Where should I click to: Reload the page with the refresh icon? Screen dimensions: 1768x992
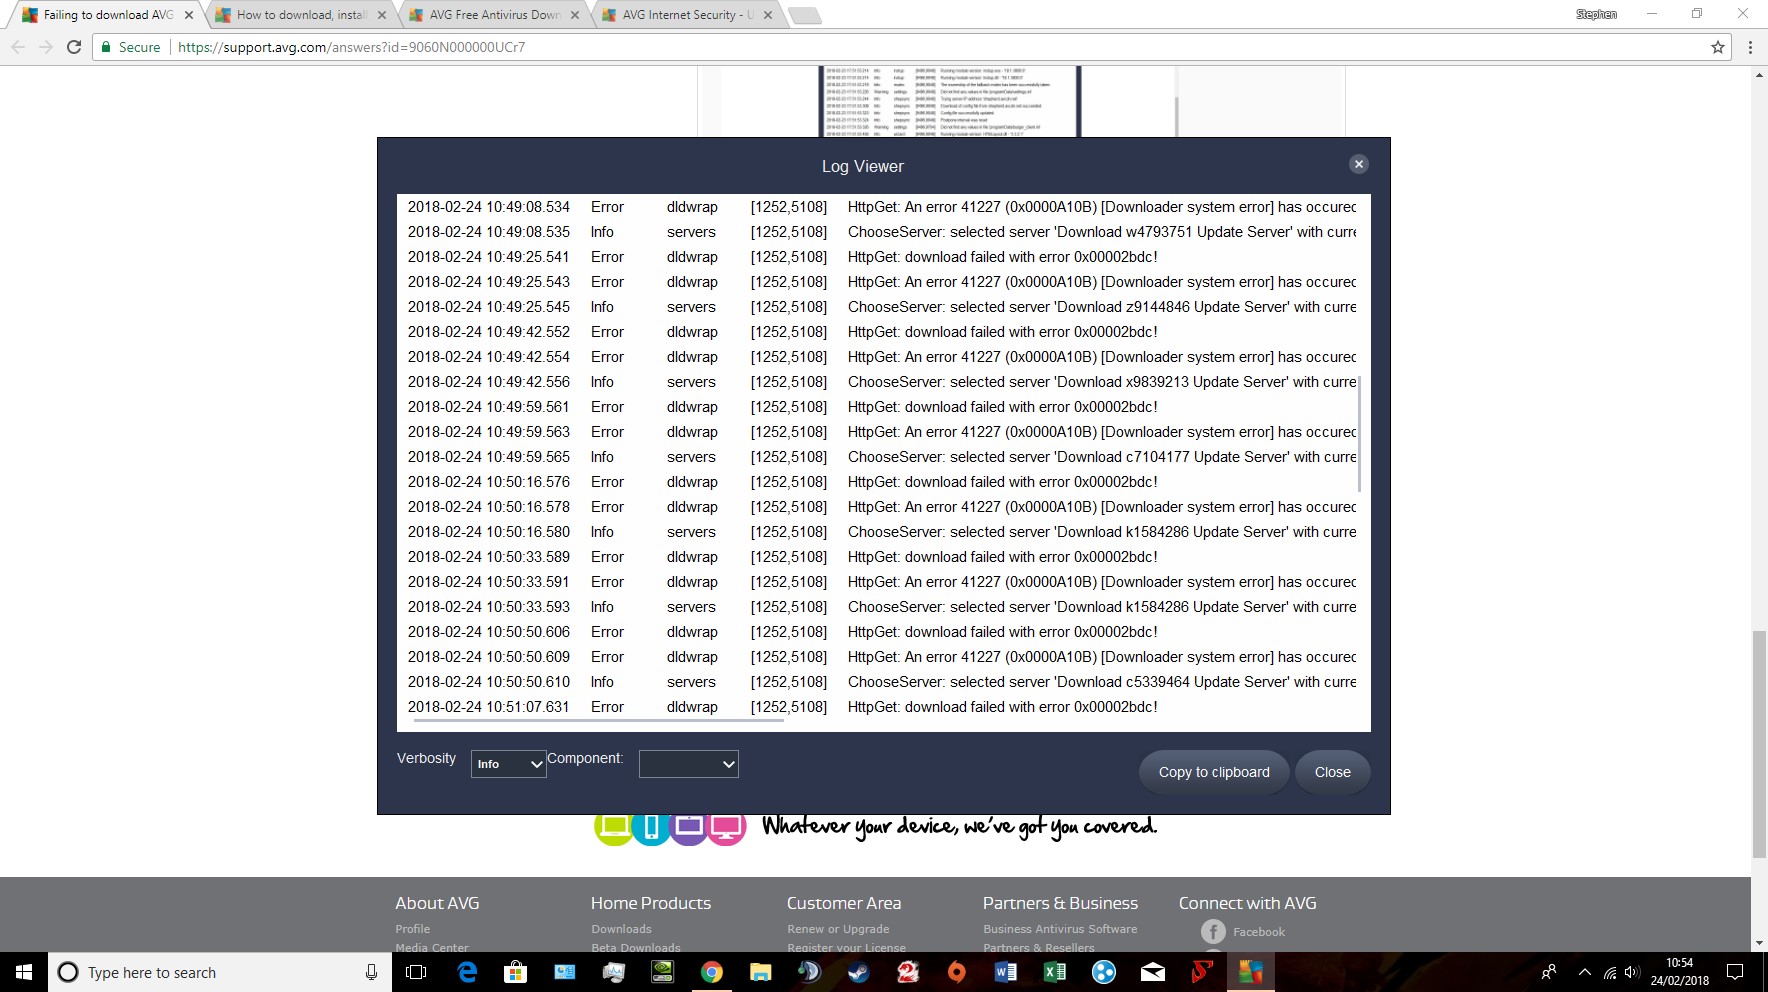pyautogui.click(x=74, y=47)
